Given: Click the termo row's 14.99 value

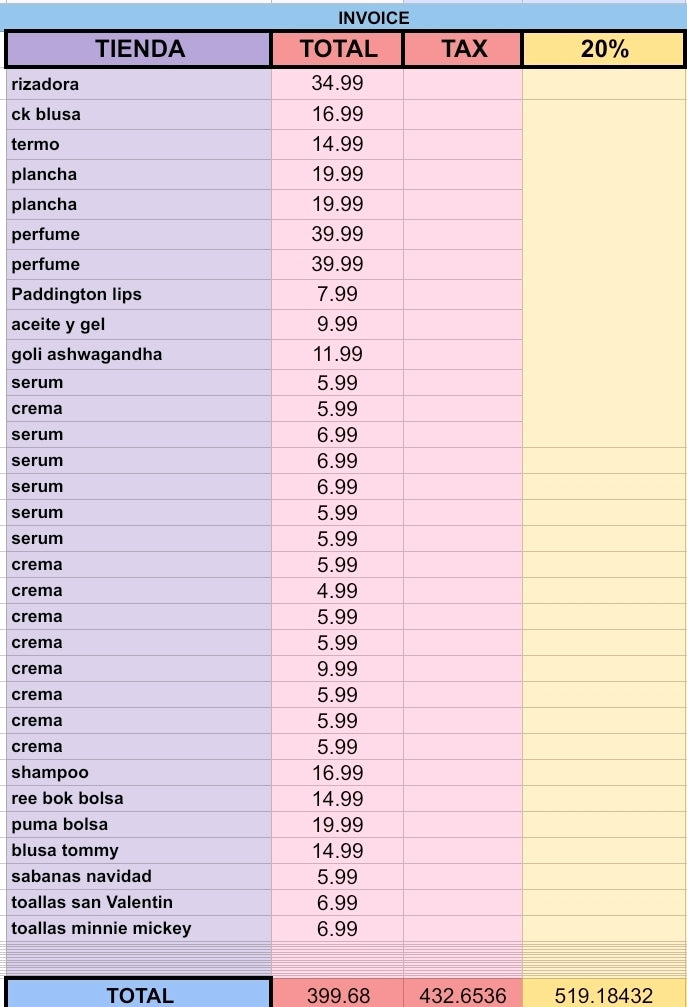Looking at the screenshot, I should 337,144.
